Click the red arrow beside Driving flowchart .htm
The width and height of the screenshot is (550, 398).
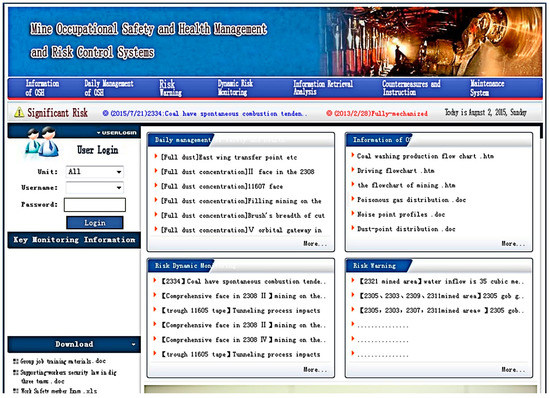[x=353, y=170]
